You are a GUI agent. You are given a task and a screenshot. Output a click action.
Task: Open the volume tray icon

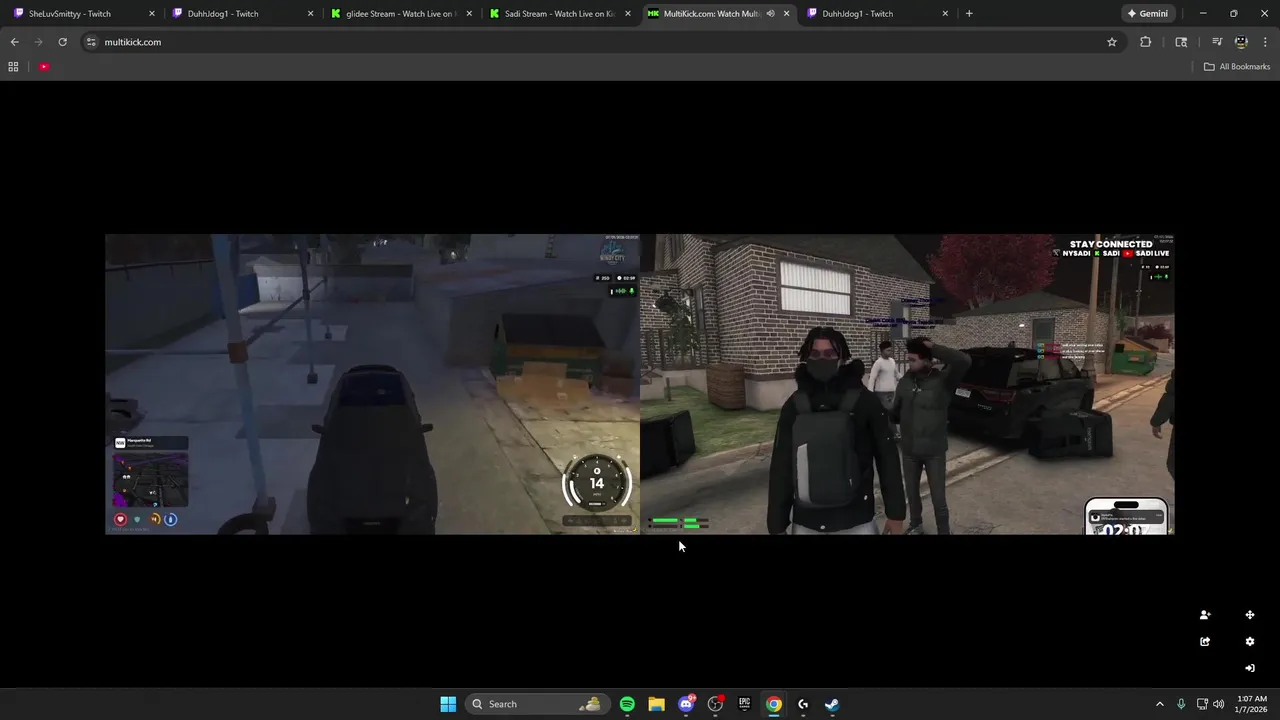[1218, 704]
